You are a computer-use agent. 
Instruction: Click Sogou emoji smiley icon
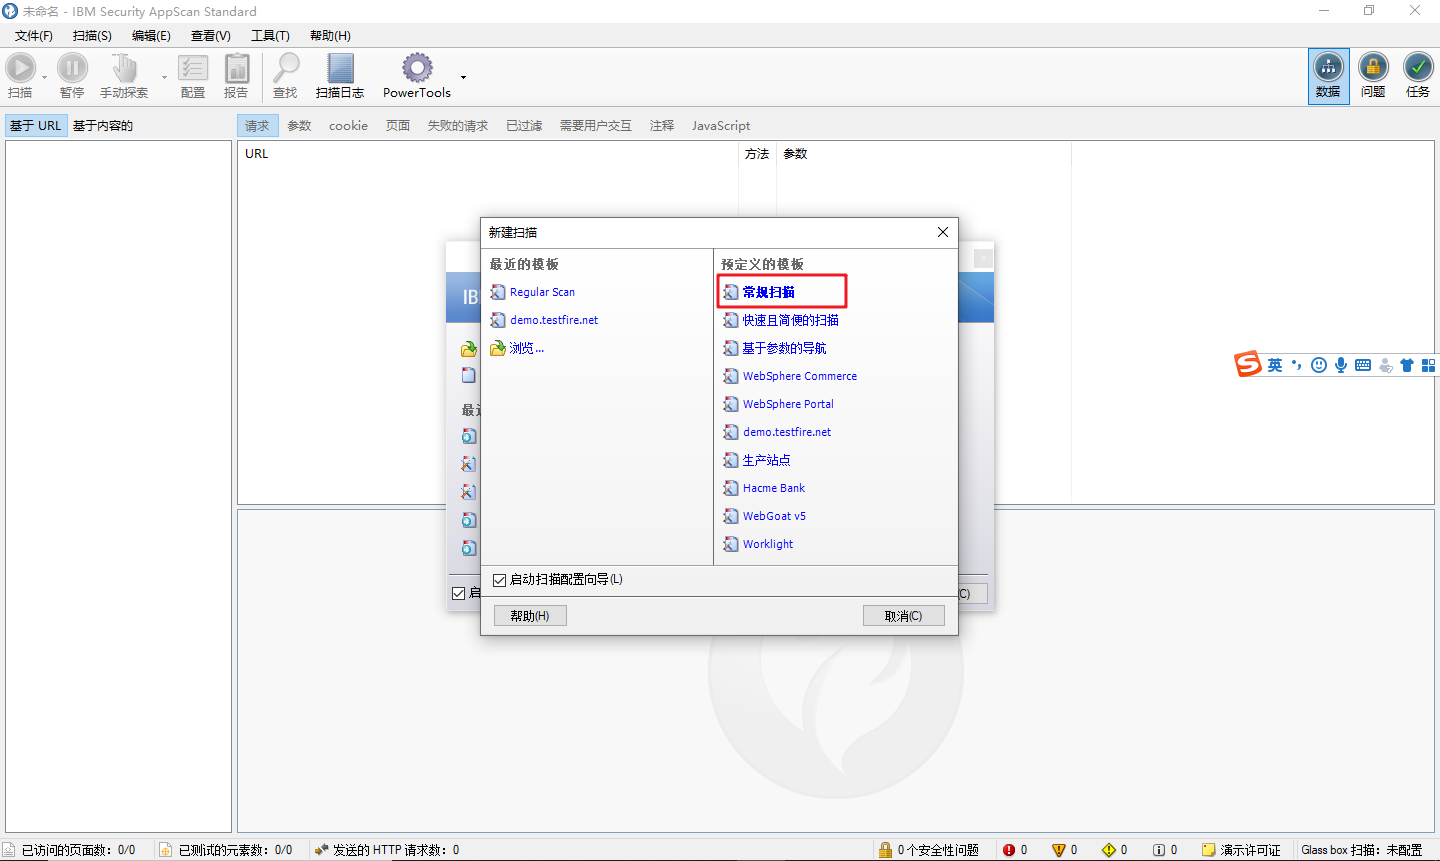tap(1319, 365)
